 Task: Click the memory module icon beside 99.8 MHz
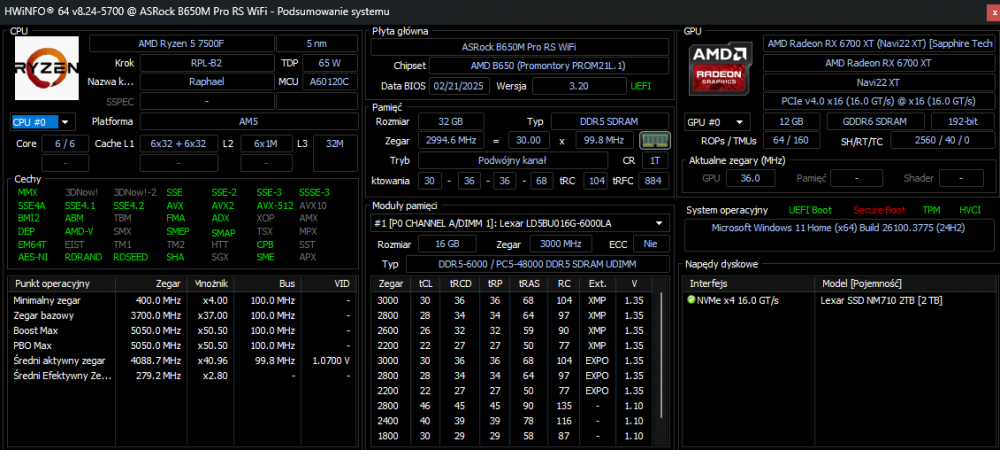655,140
